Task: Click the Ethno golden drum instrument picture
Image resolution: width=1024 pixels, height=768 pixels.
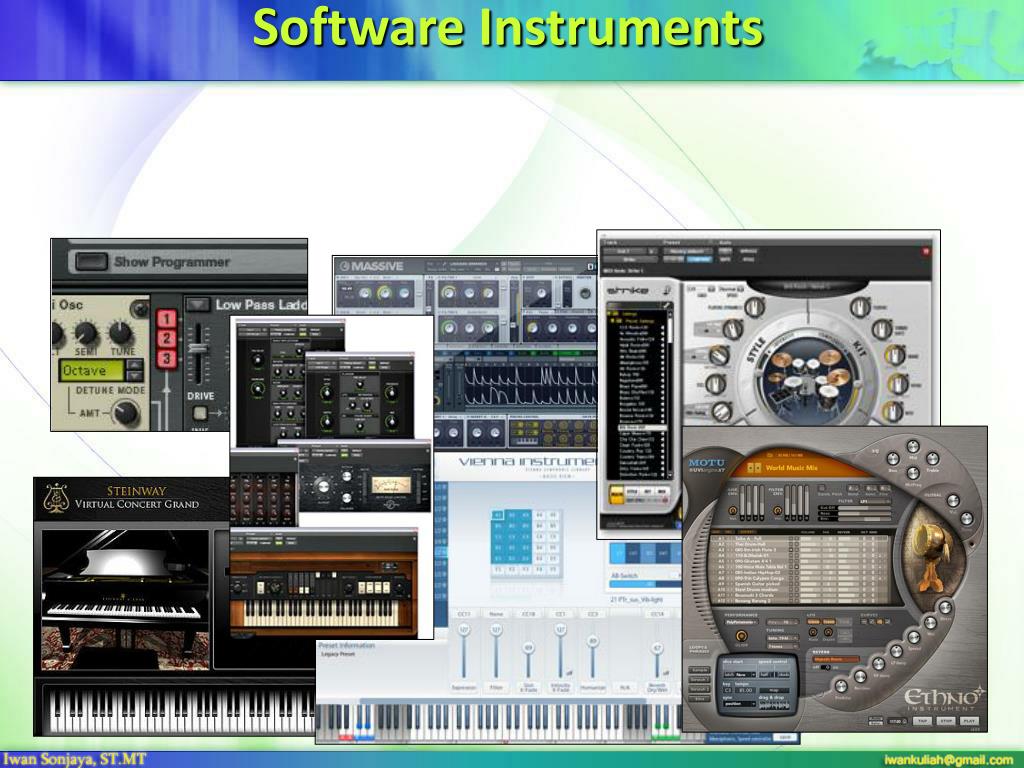Action: [931, 555]
